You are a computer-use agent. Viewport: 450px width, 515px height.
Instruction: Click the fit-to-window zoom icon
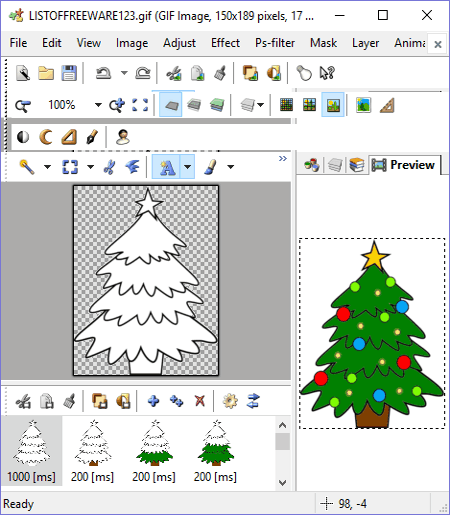pos(140,105)
